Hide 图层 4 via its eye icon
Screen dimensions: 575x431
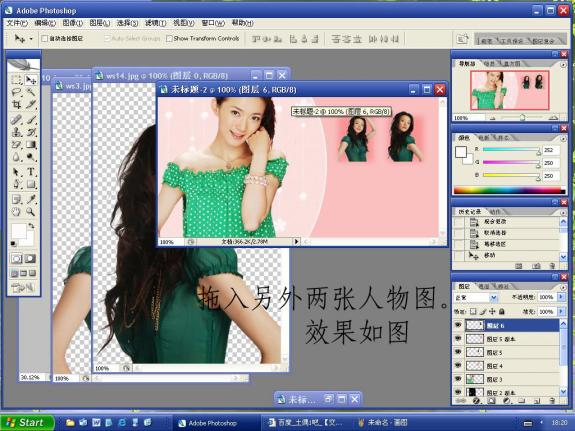(x=458, y=365)
